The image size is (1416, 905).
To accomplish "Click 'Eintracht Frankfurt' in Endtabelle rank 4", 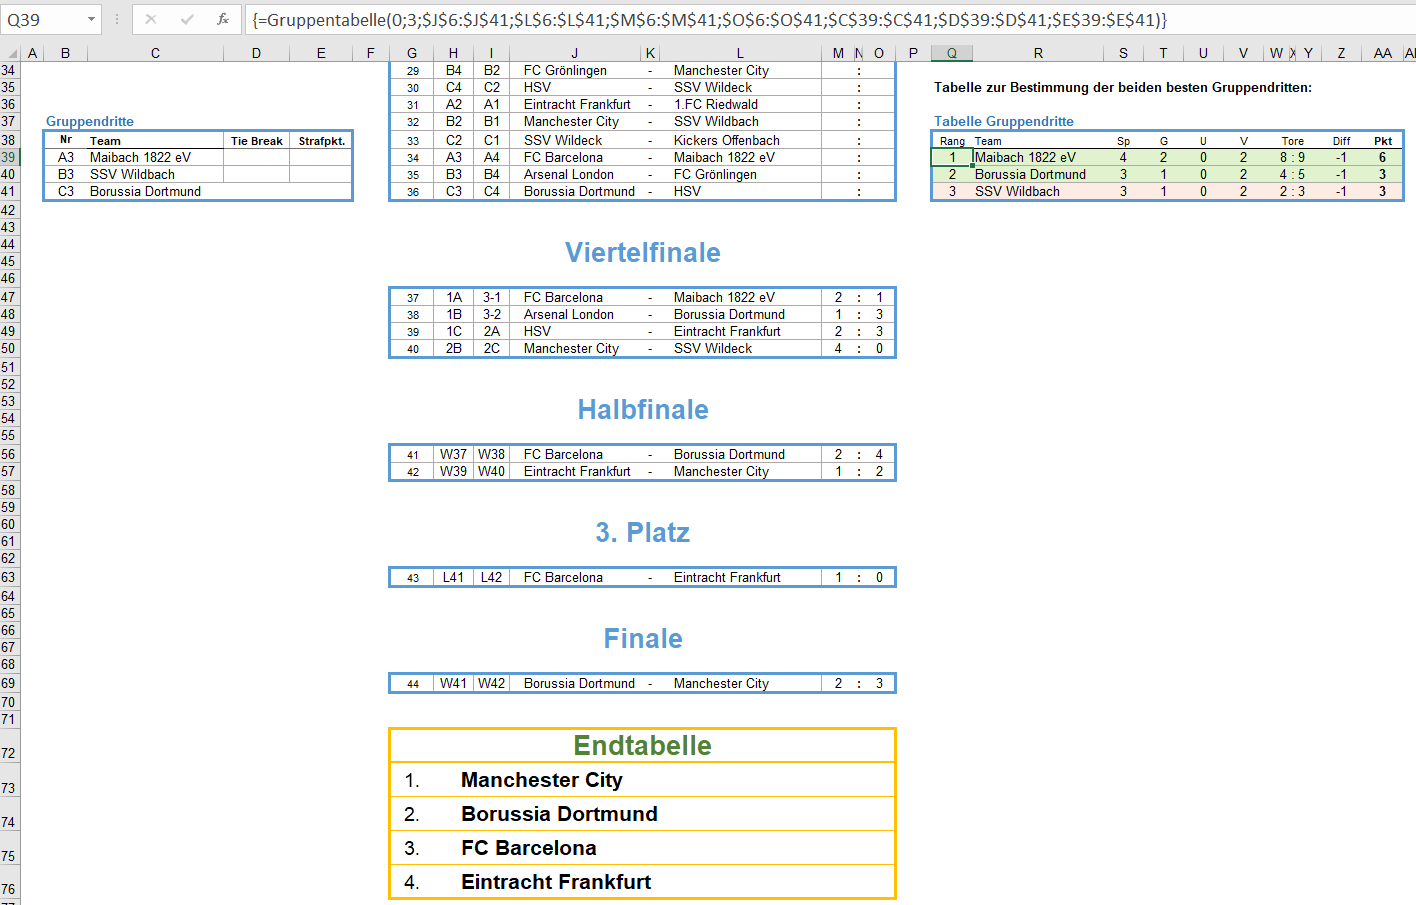I will 556,882.
